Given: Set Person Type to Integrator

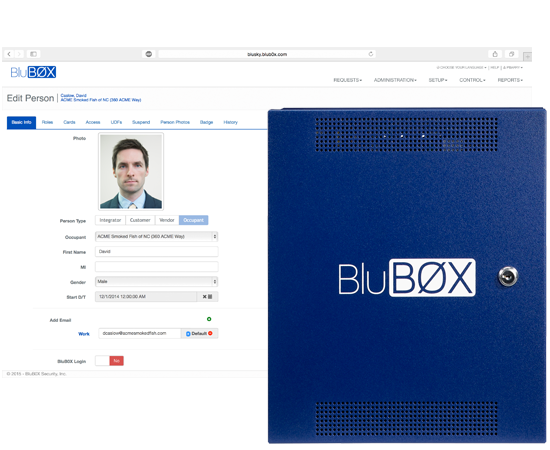Looking at the screenshot, I should (110, 220).
